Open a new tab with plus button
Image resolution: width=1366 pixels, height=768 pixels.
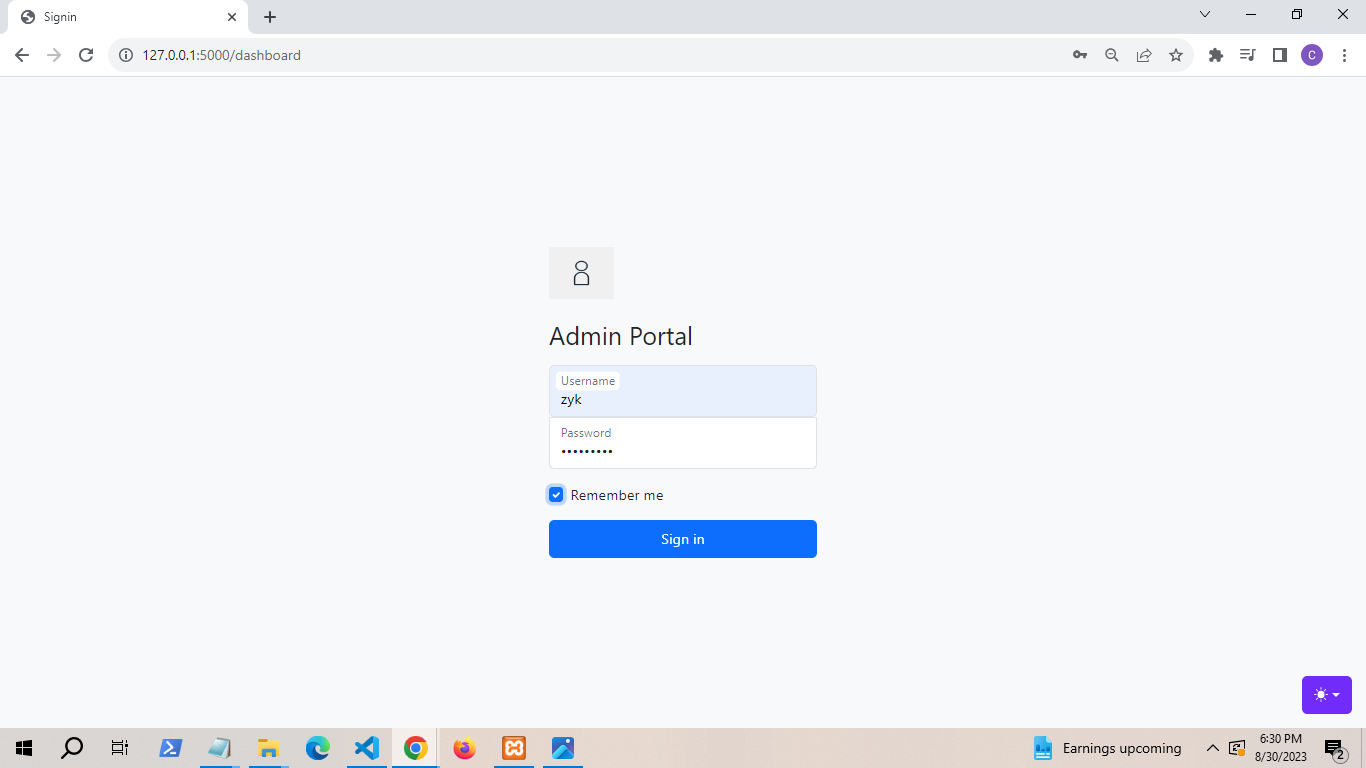tap(270, 17)
